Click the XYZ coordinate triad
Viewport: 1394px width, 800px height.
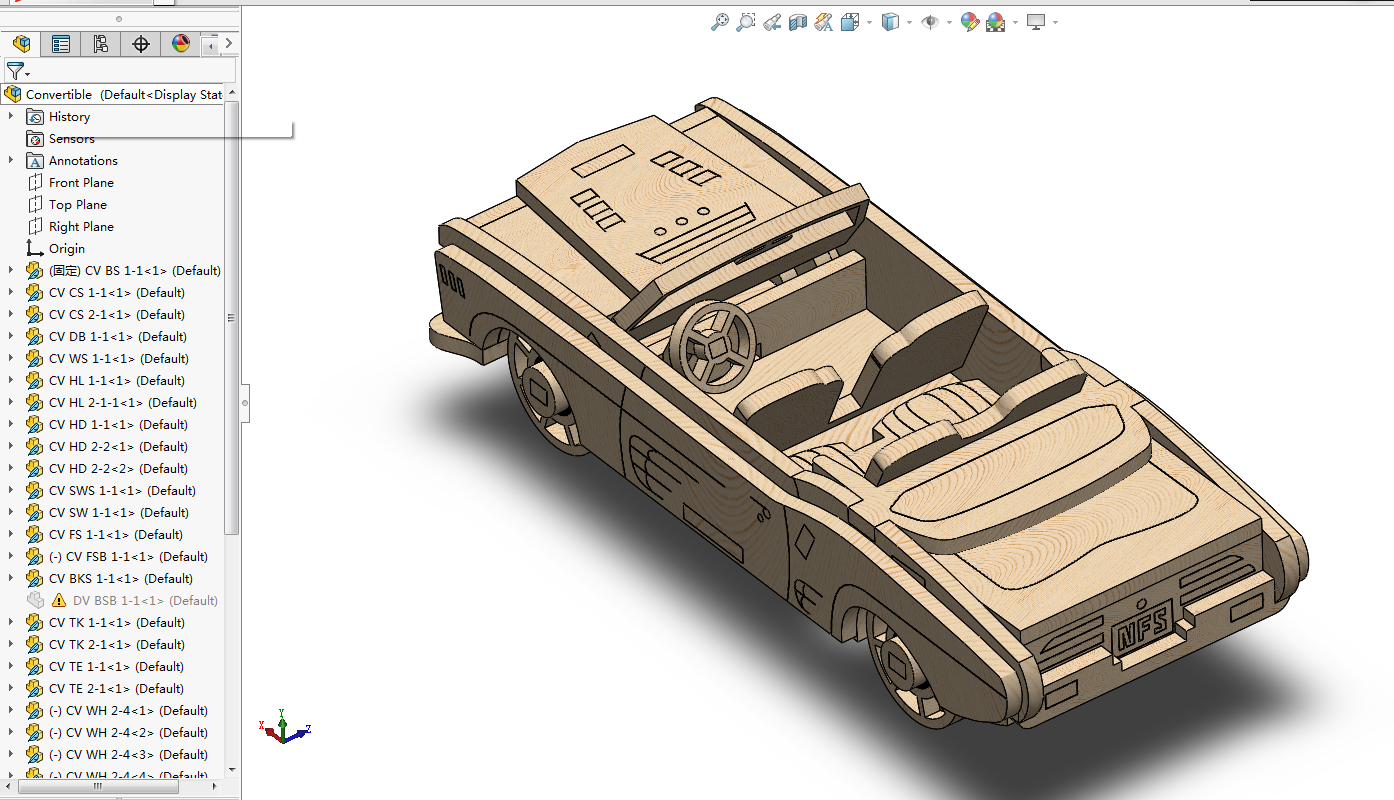click(285, 728)
